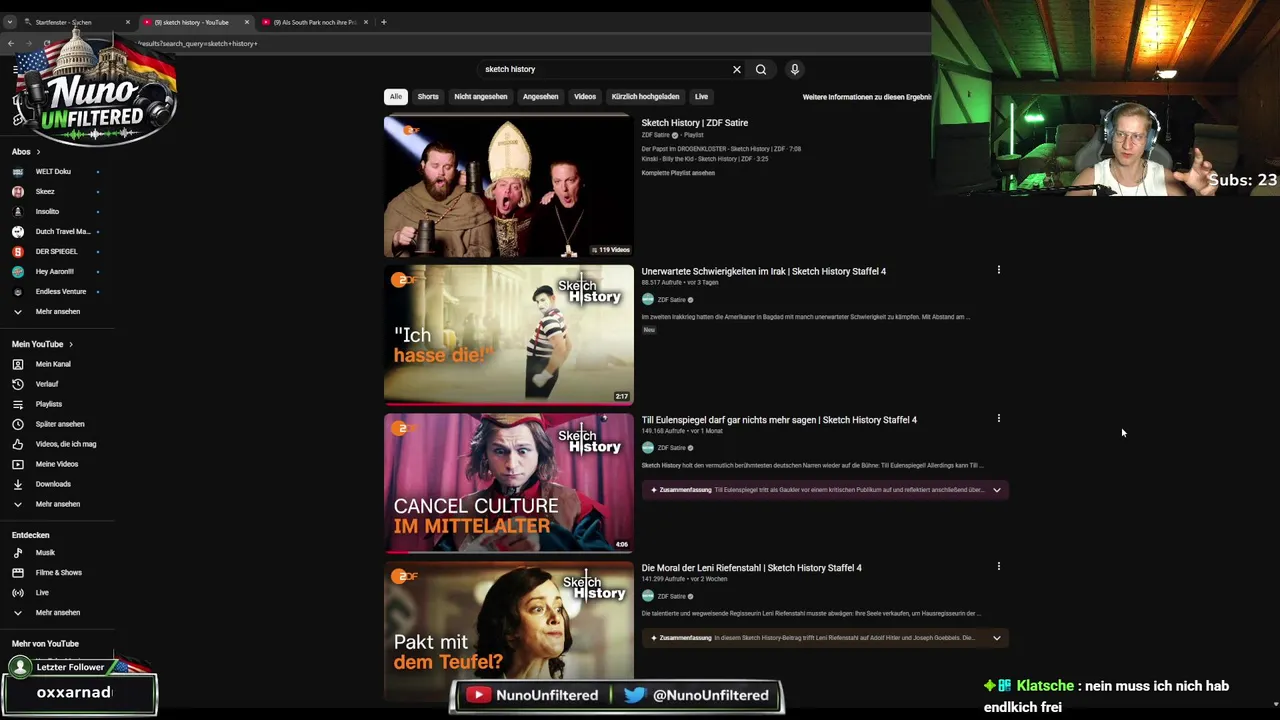The height and width of the screenshot is (720, 1280).
Task: Open the 'Pakt mit dem Teufel?' thumbnail
Action: coord(508,630)
